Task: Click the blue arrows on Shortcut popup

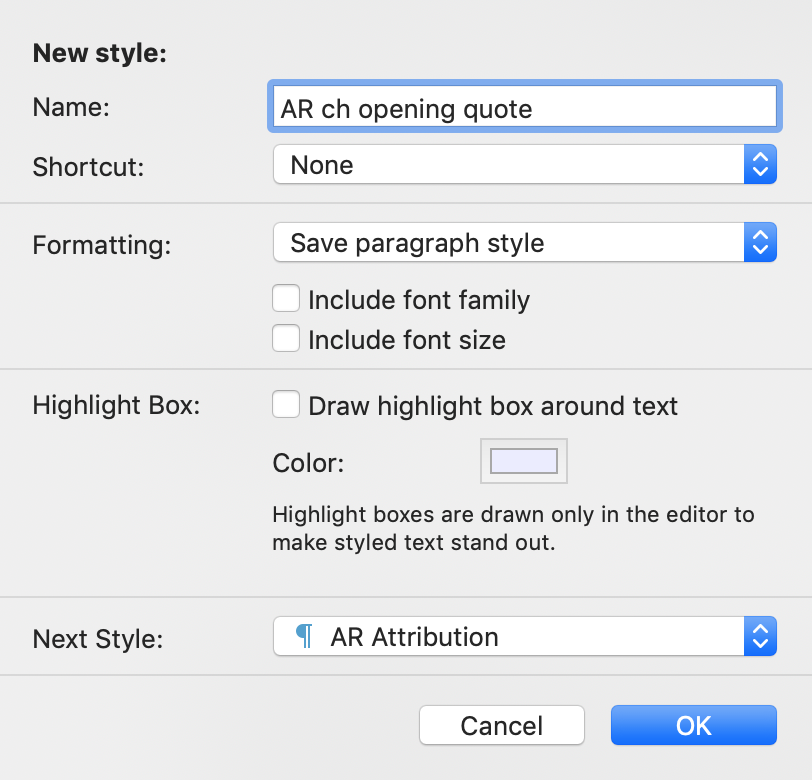Action: [760, 164]
